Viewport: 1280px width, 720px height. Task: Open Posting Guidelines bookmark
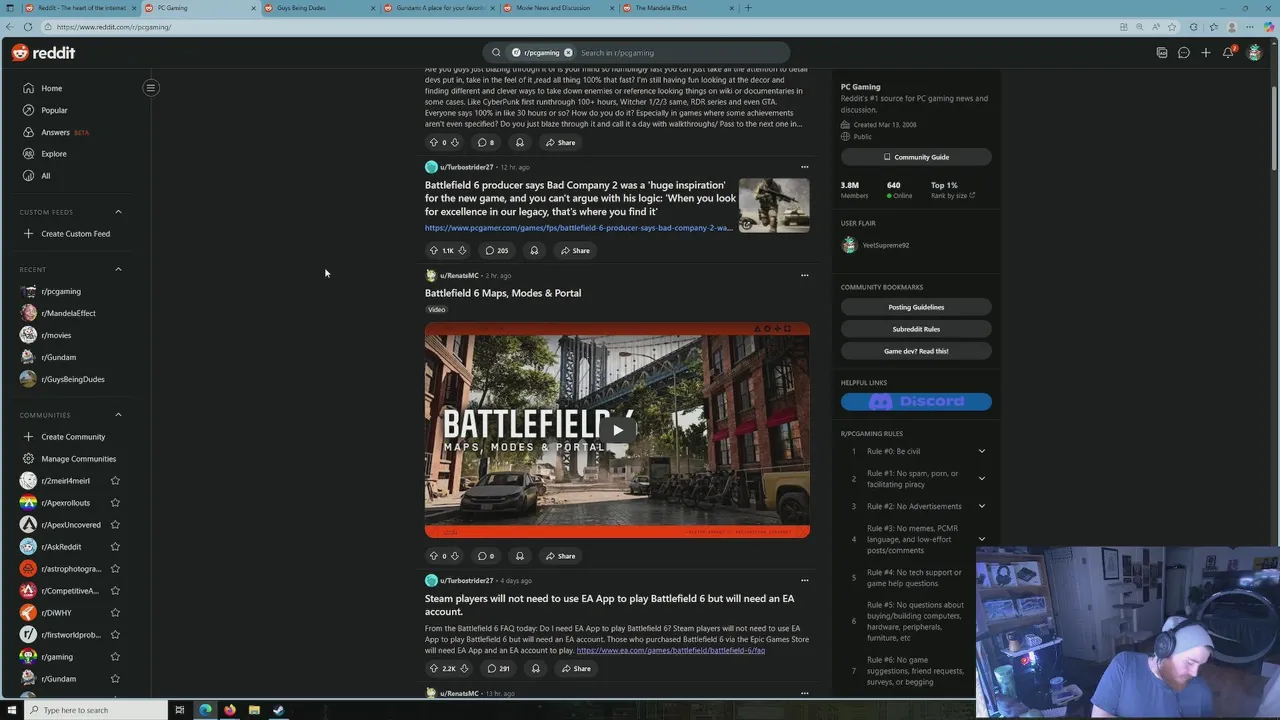(916, 307)
